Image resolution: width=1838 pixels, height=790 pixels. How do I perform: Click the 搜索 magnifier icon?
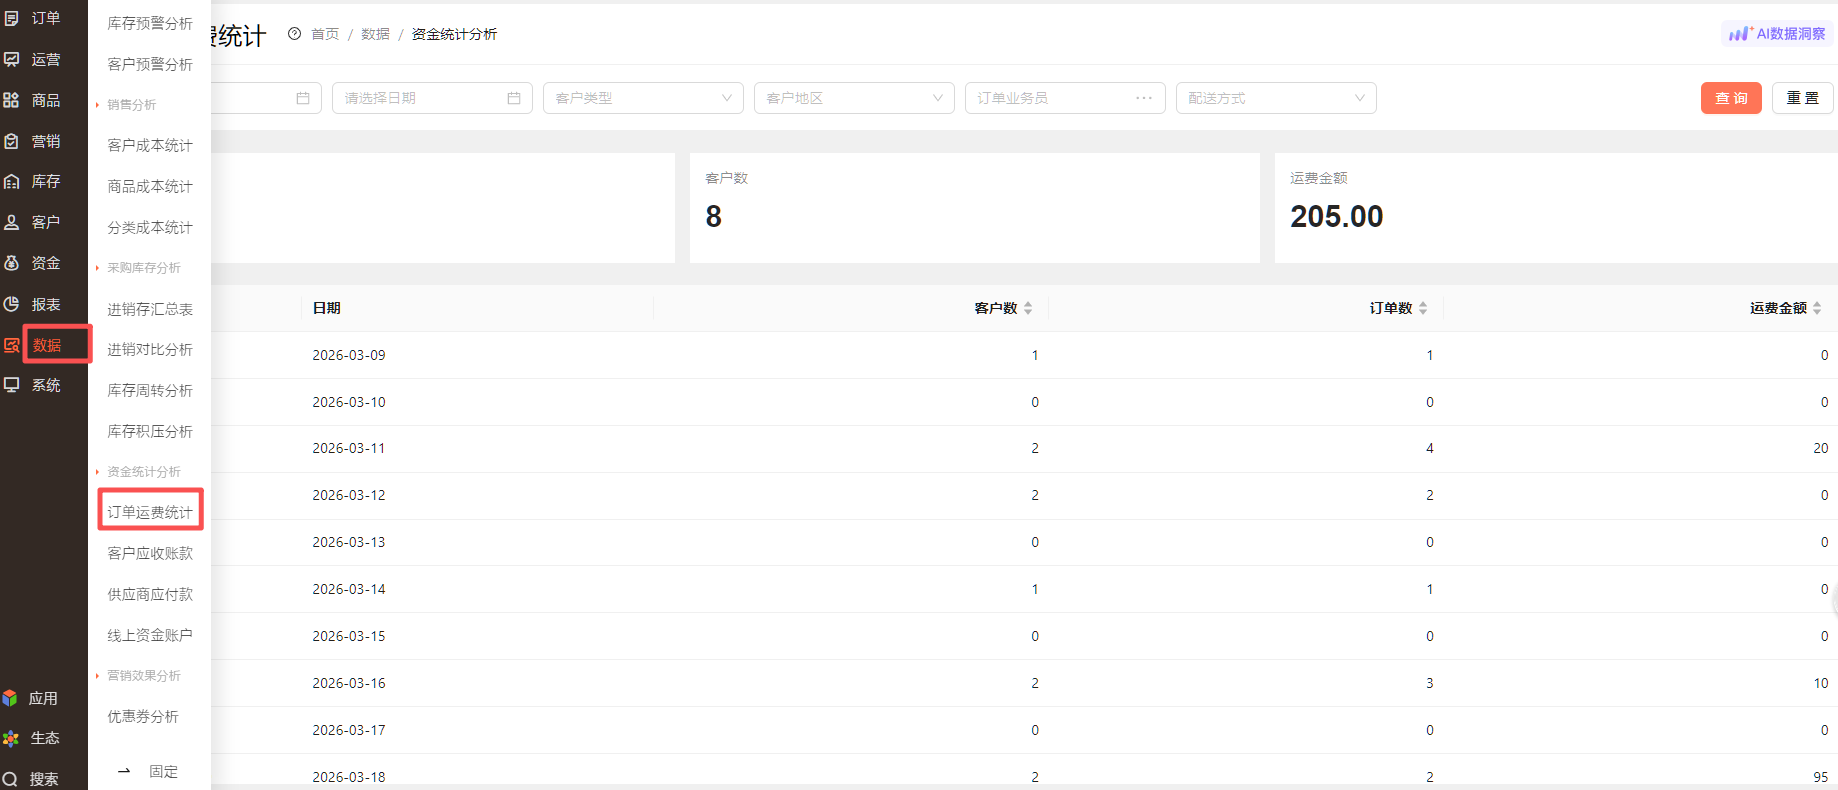(x=10, y=779)
